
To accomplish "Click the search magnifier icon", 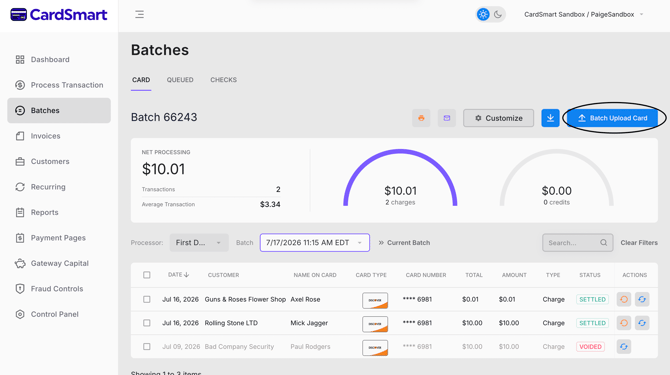I will click(x=603, y=243).
